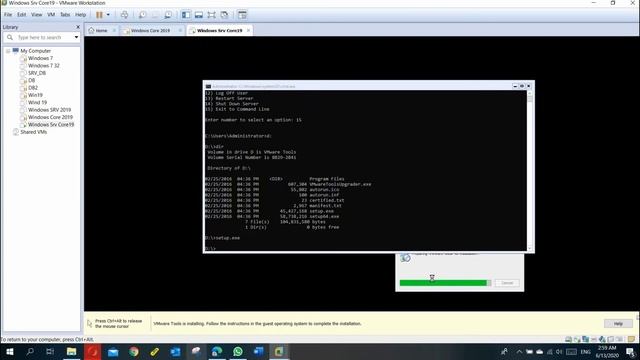
Task: Toggle the Show Library sidebar icon
Action: click(x=186, y=15)
